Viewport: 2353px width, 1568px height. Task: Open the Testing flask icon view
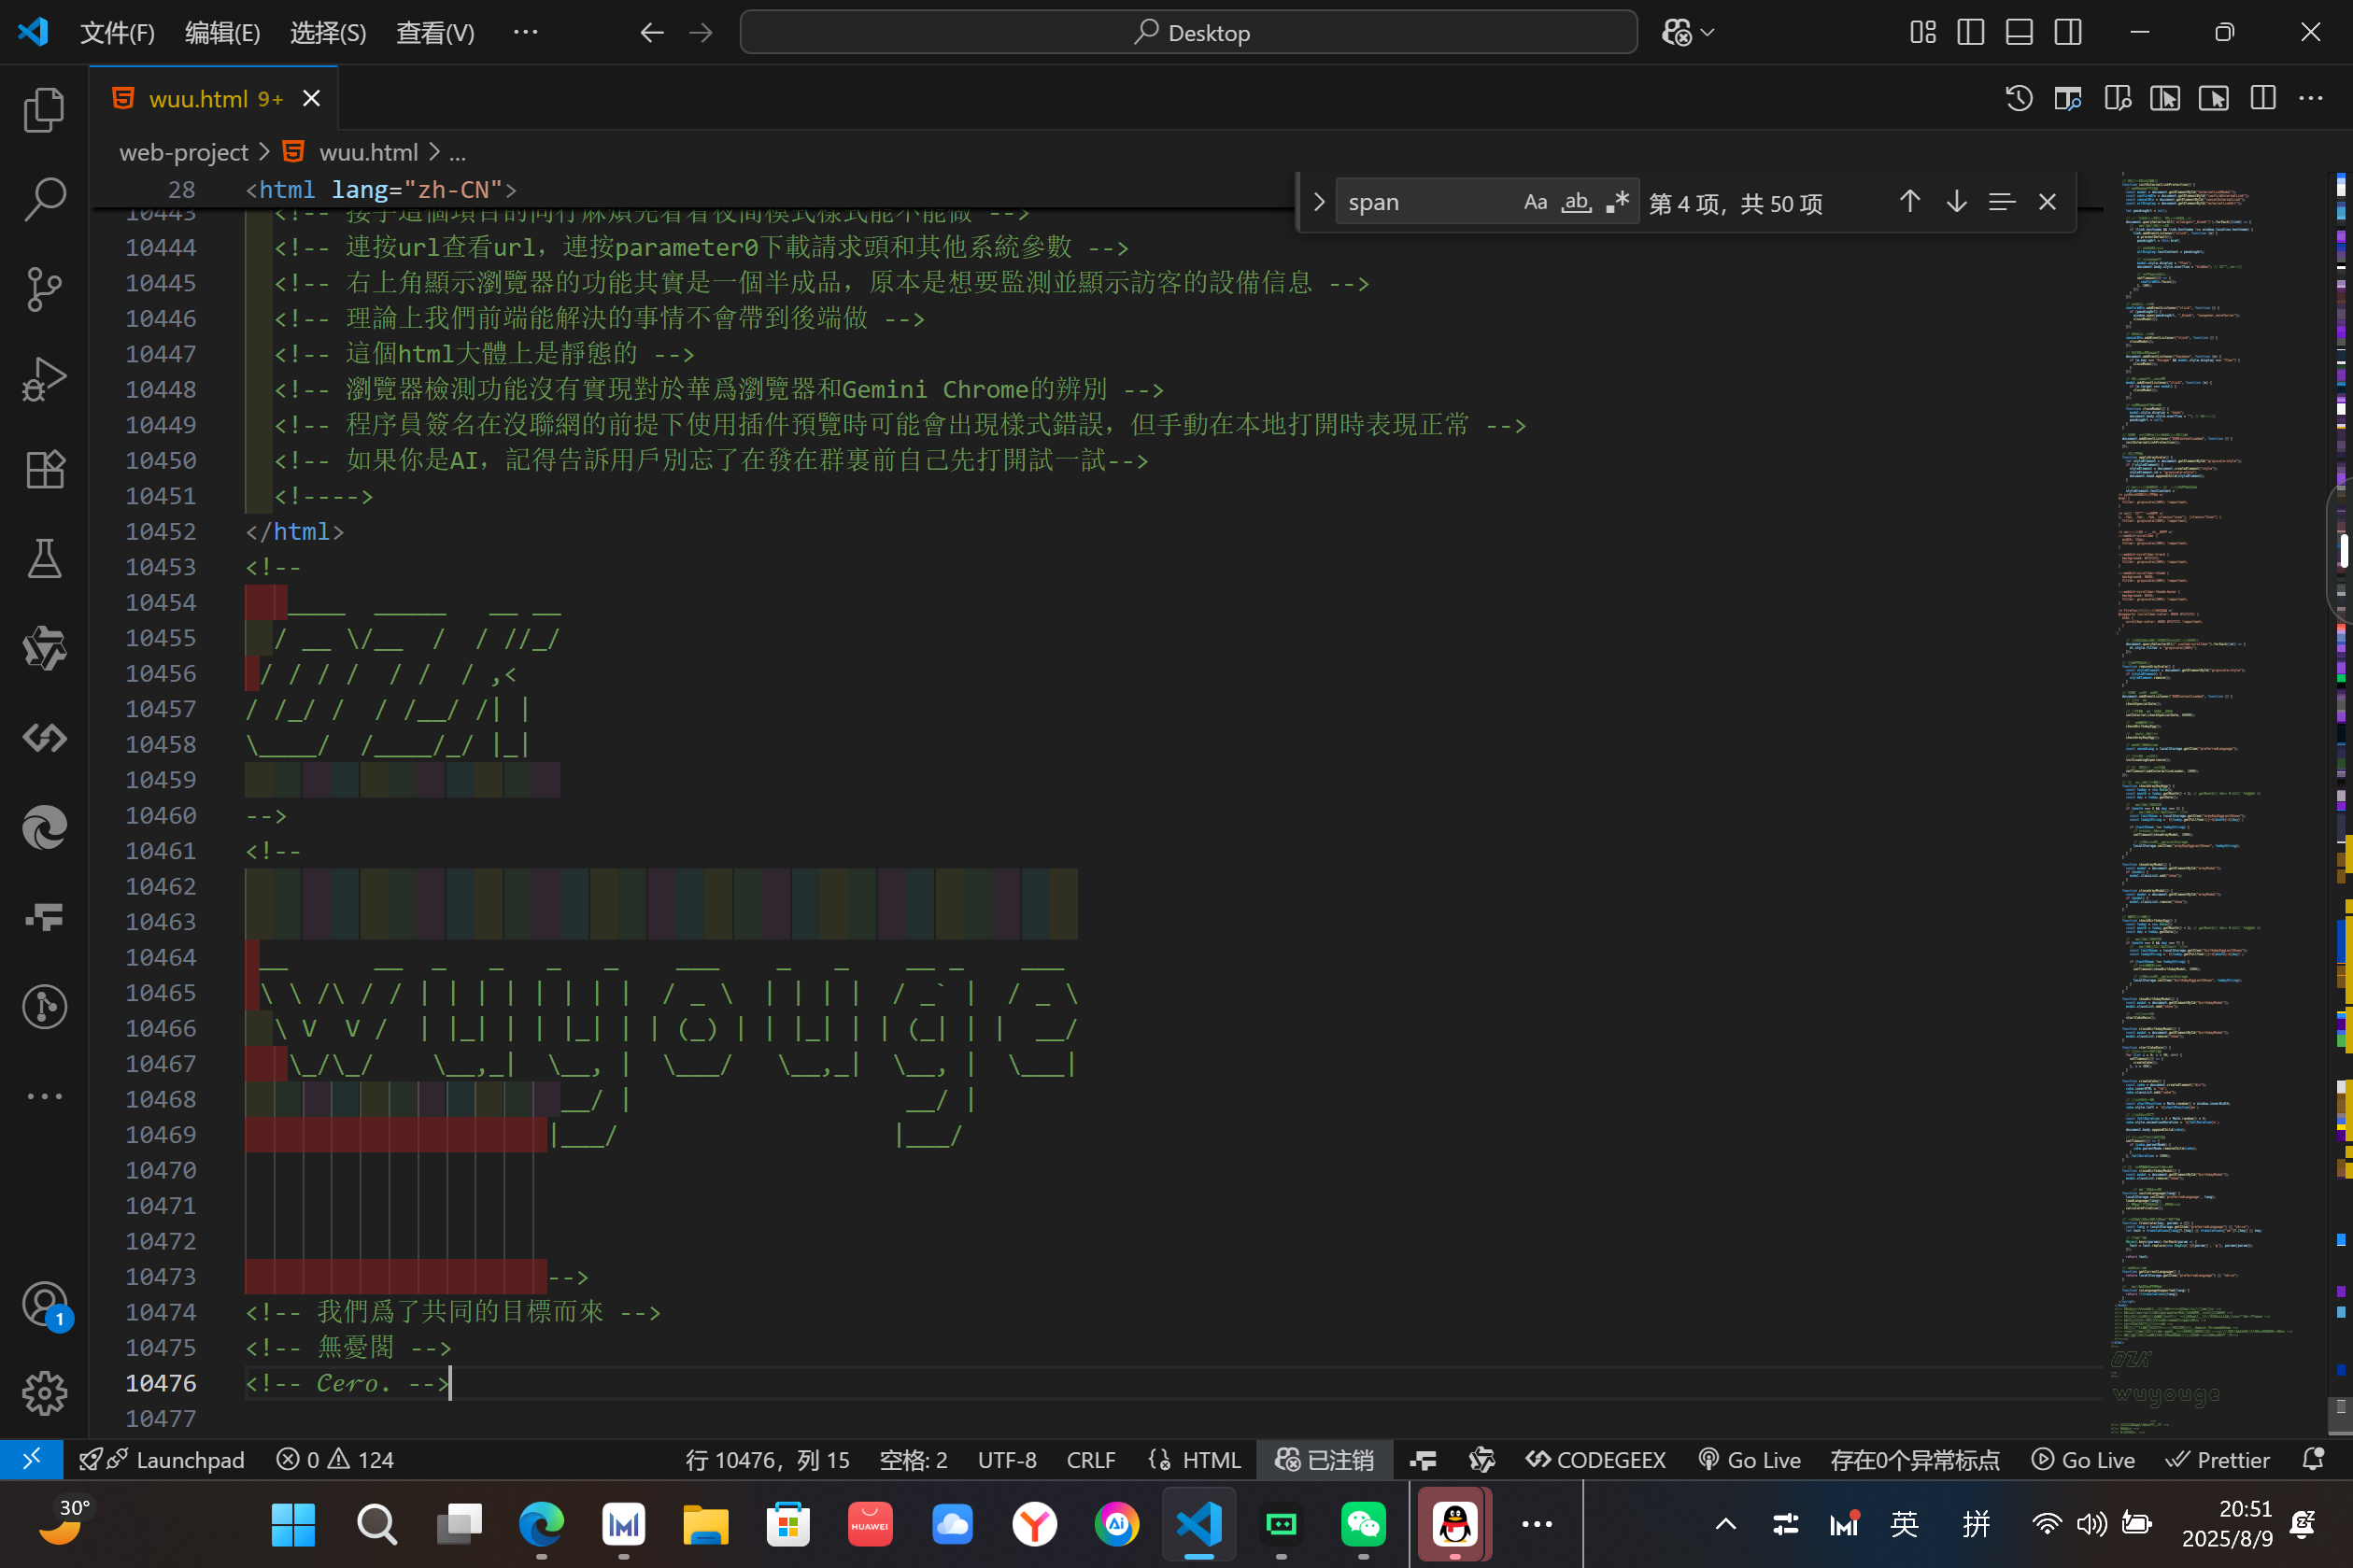pos(44,559)
